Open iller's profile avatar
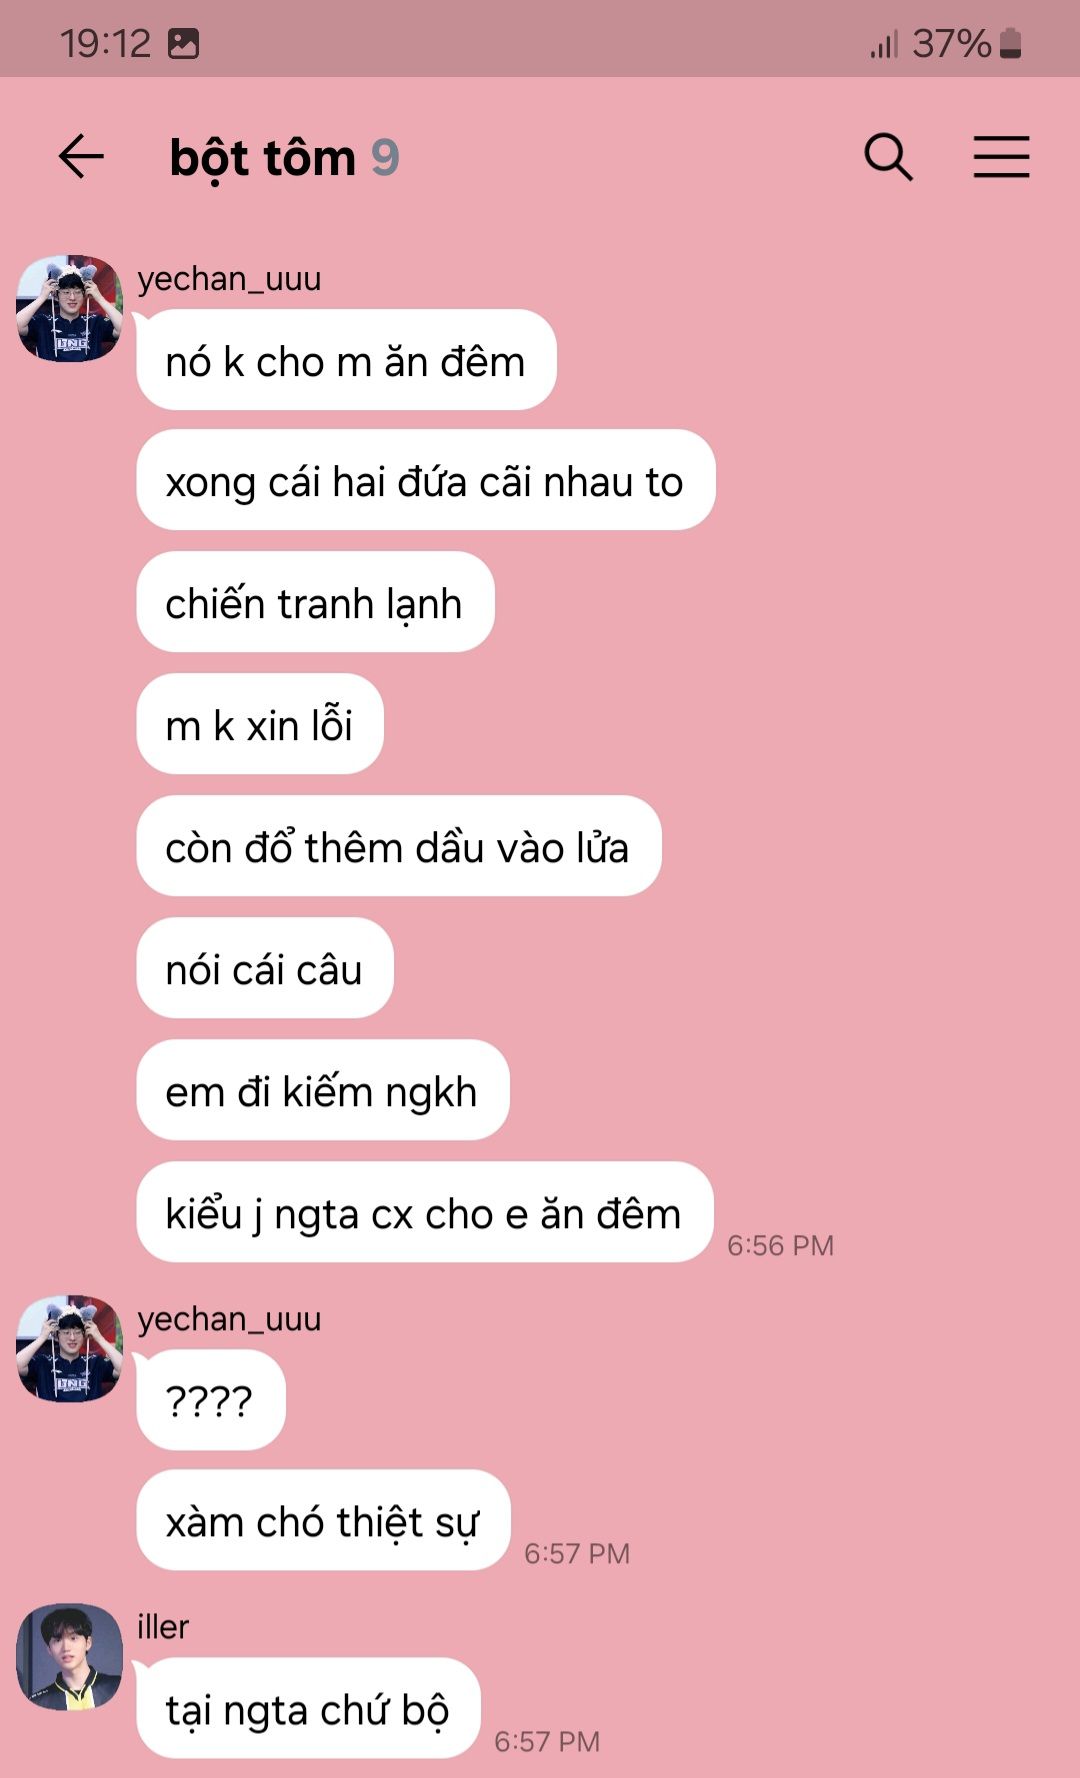 coord(70,1656)
